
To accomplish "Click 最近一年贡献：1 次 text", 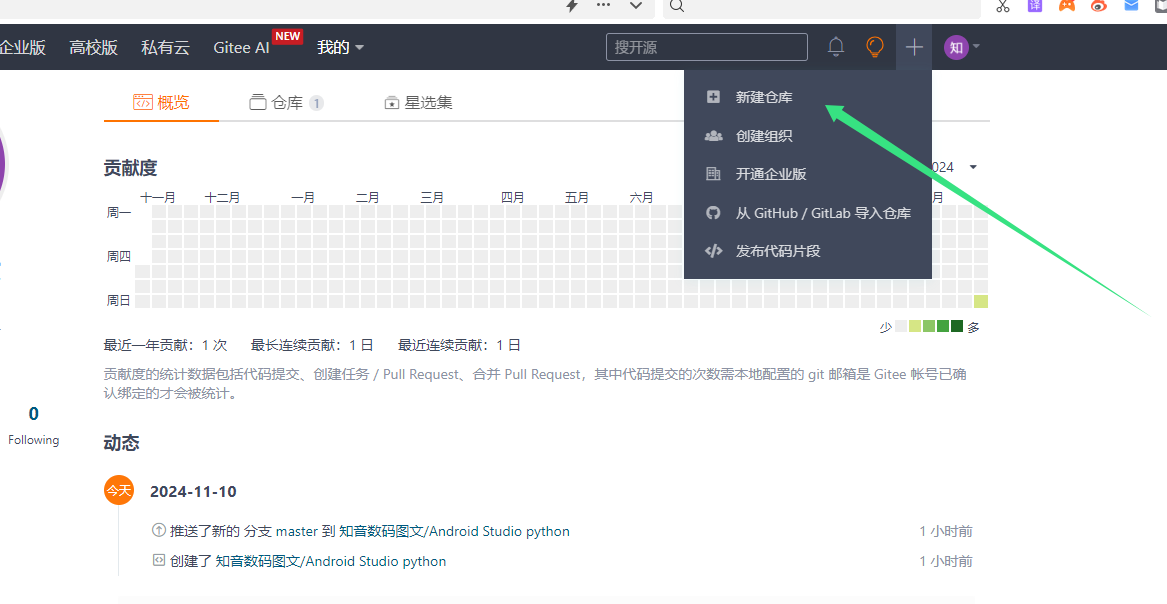I will click(165, 345).
